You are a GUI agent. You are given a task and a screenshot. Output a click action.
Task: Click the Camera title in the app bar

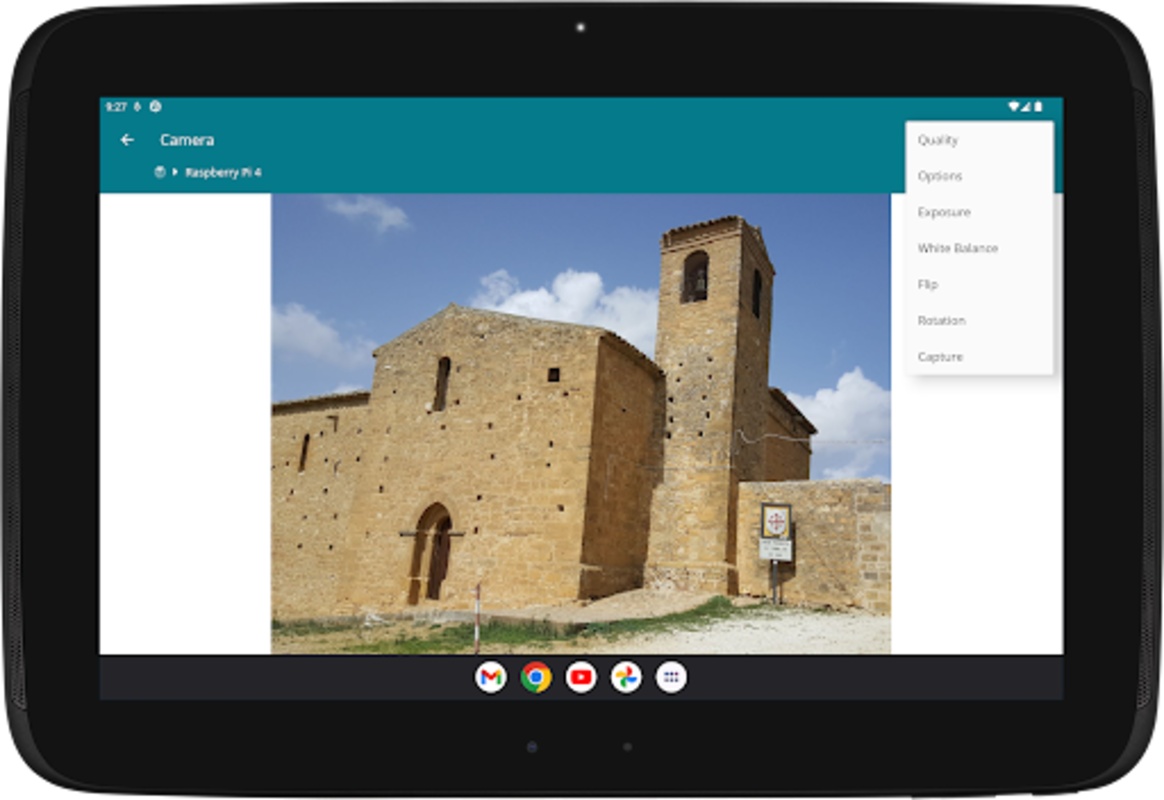pyautogui.click(x=187, y=140)
